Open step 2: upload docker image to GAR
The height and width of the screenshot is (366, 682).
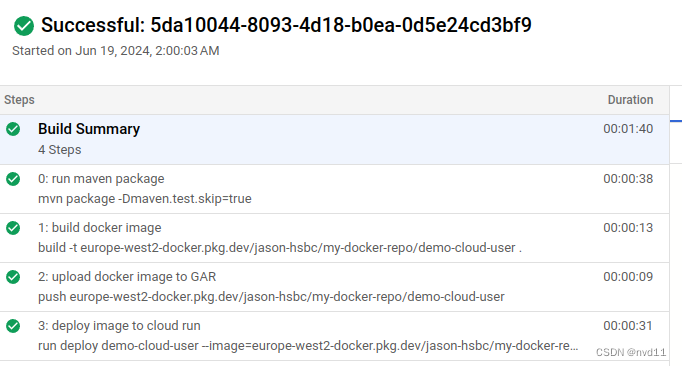[334, 287]
